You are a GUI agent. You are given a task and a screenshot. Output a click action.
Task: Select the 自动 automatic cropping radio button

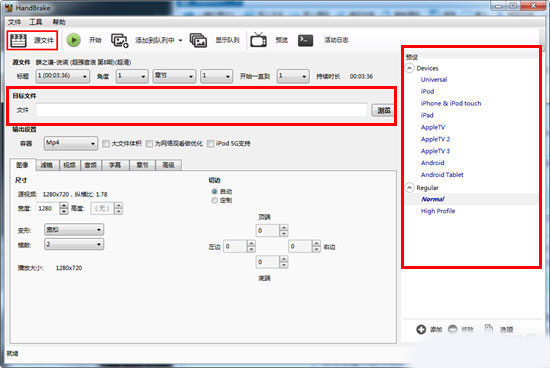[214, 192]
